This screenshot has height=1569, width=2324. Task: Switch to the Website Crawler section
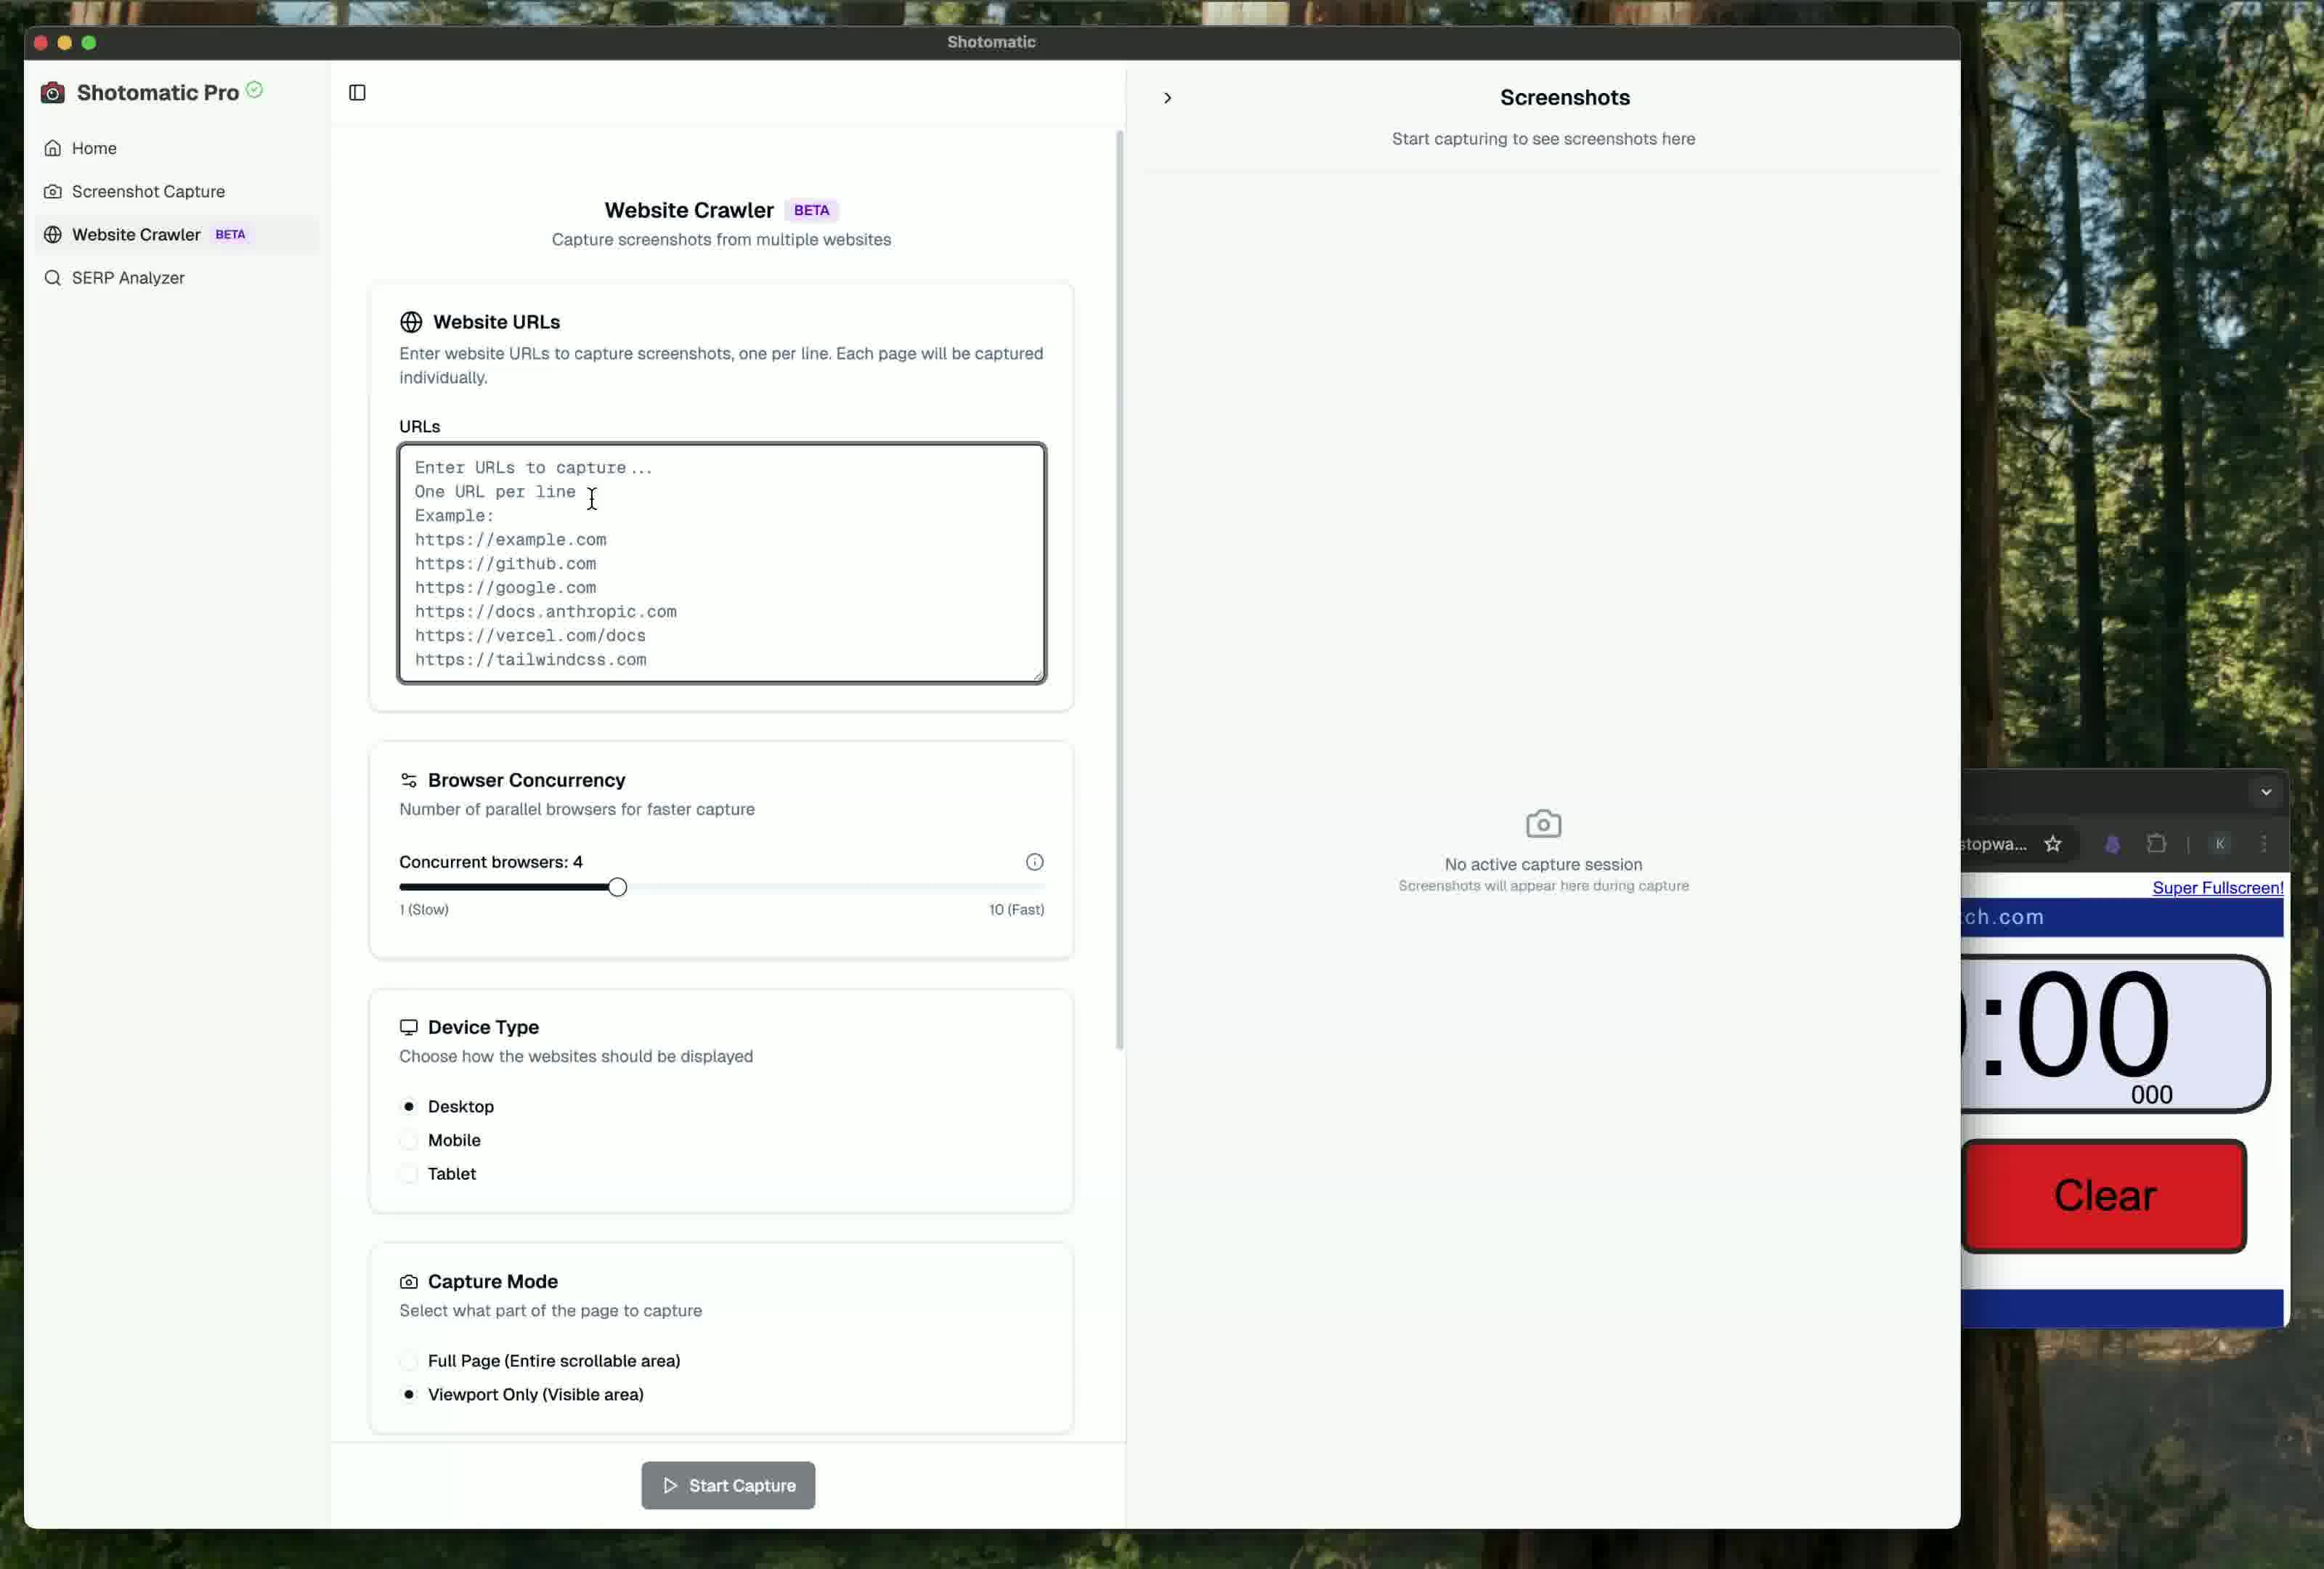pyautogui.click(x=136, y=235)
